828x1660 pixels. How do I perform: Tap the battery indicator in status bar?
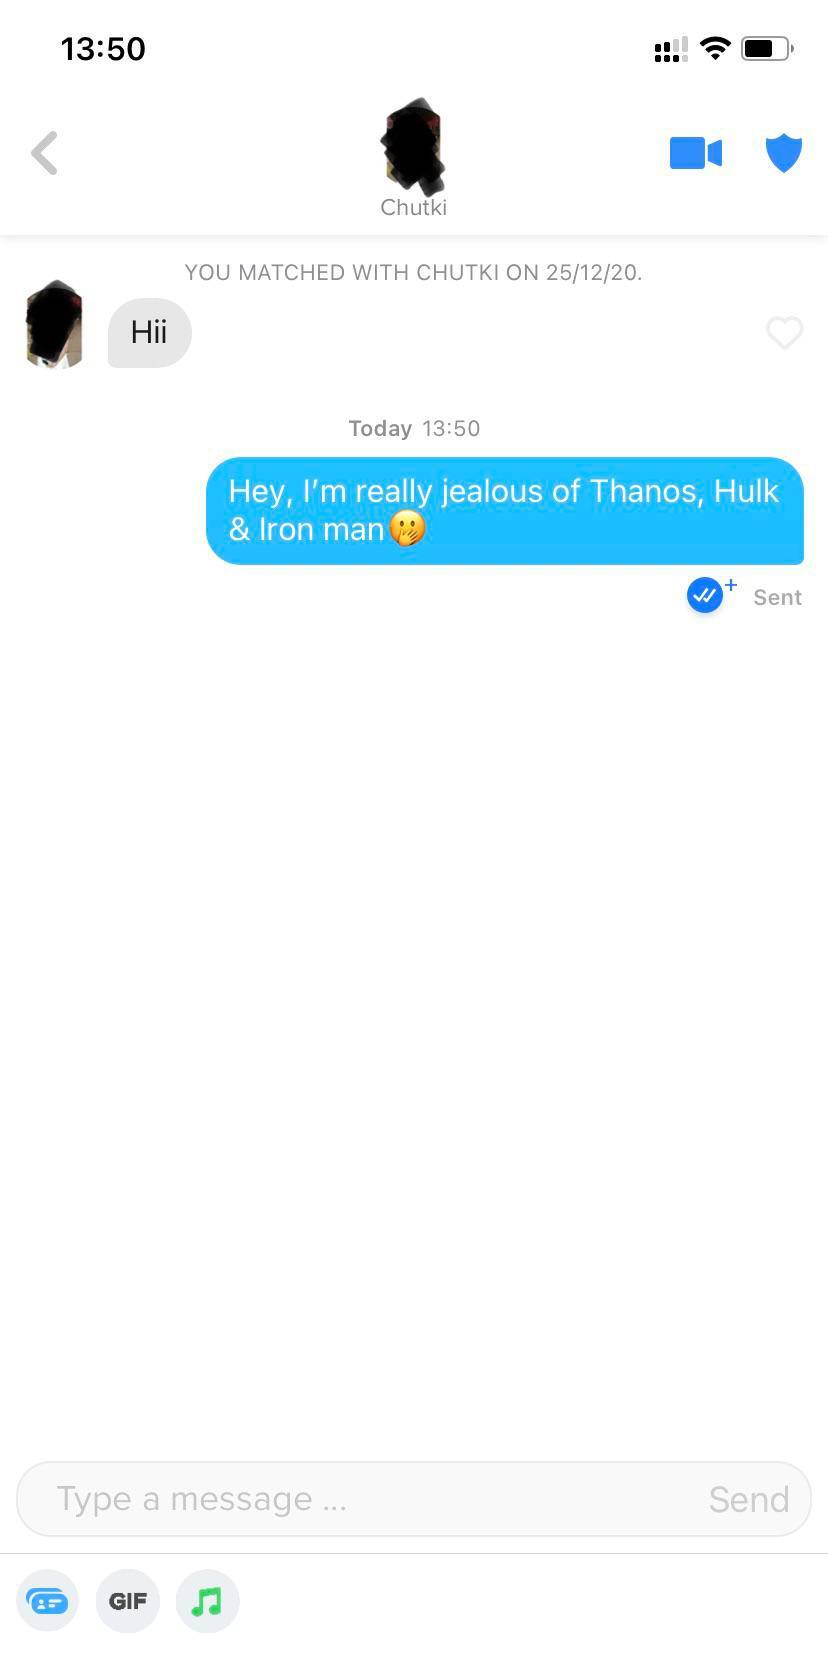click(767, 48)
